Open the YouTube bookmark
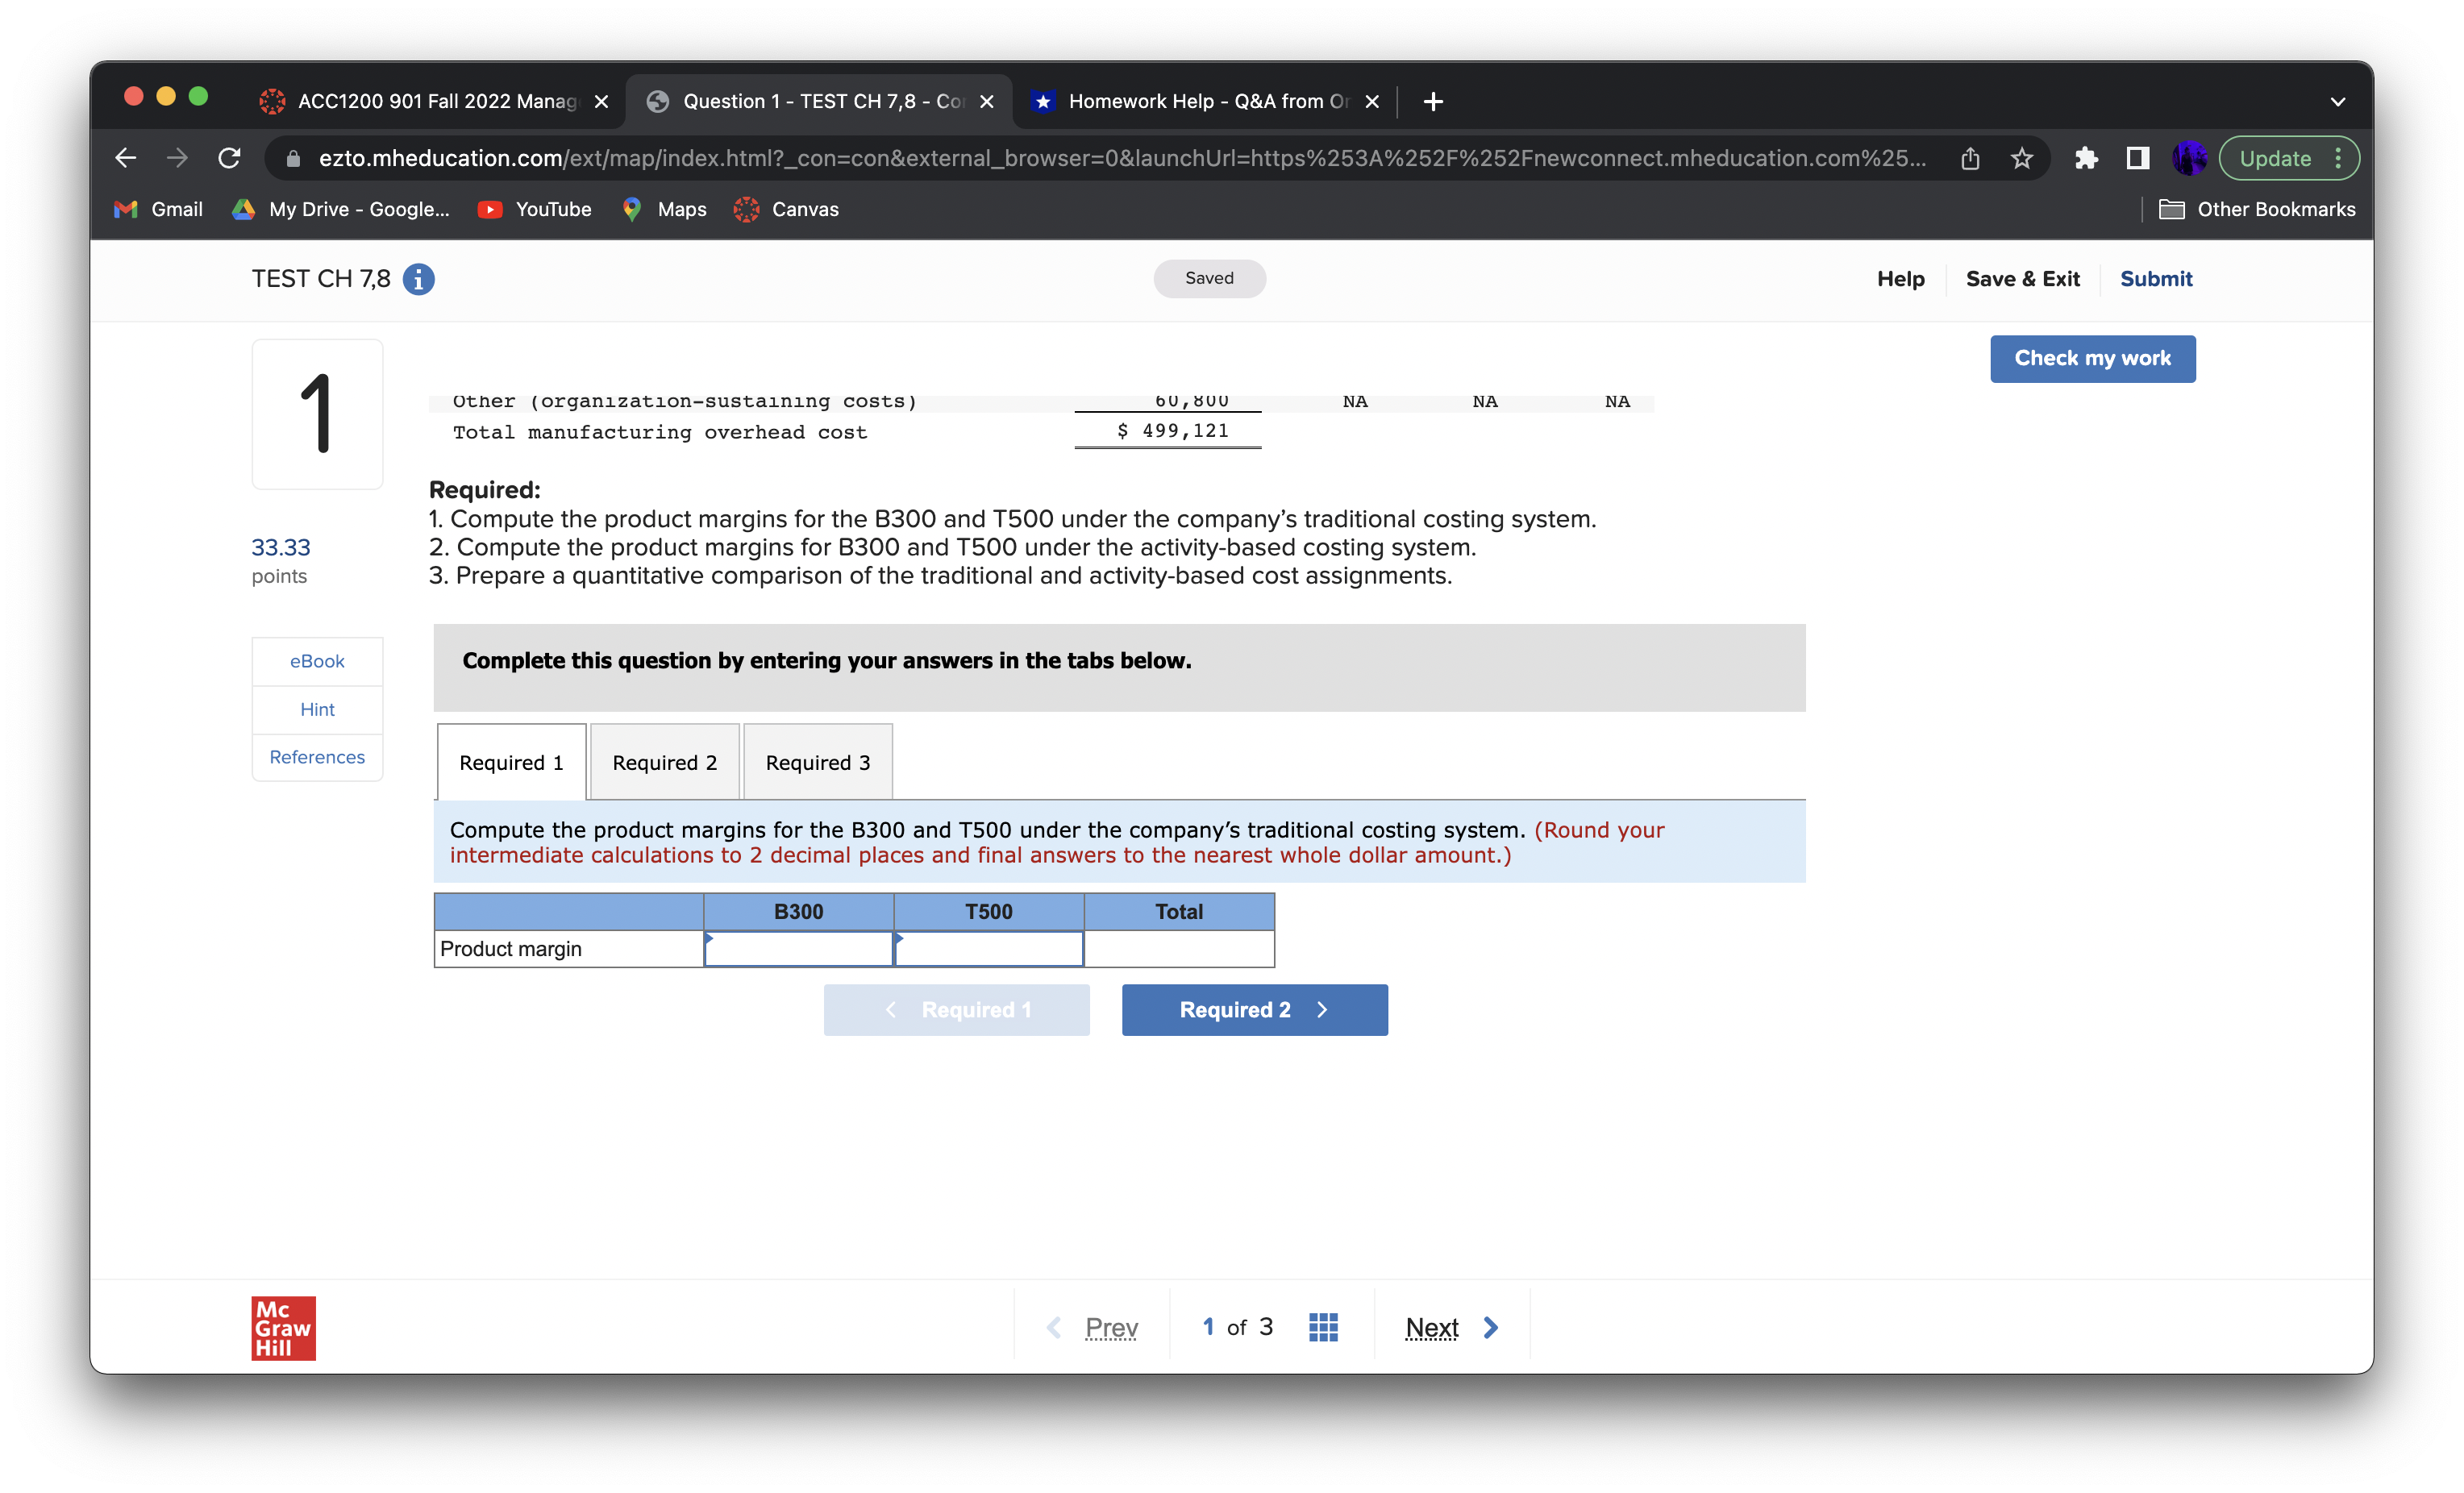This screenshot has width=2464, height=1493. click(535, 209)
